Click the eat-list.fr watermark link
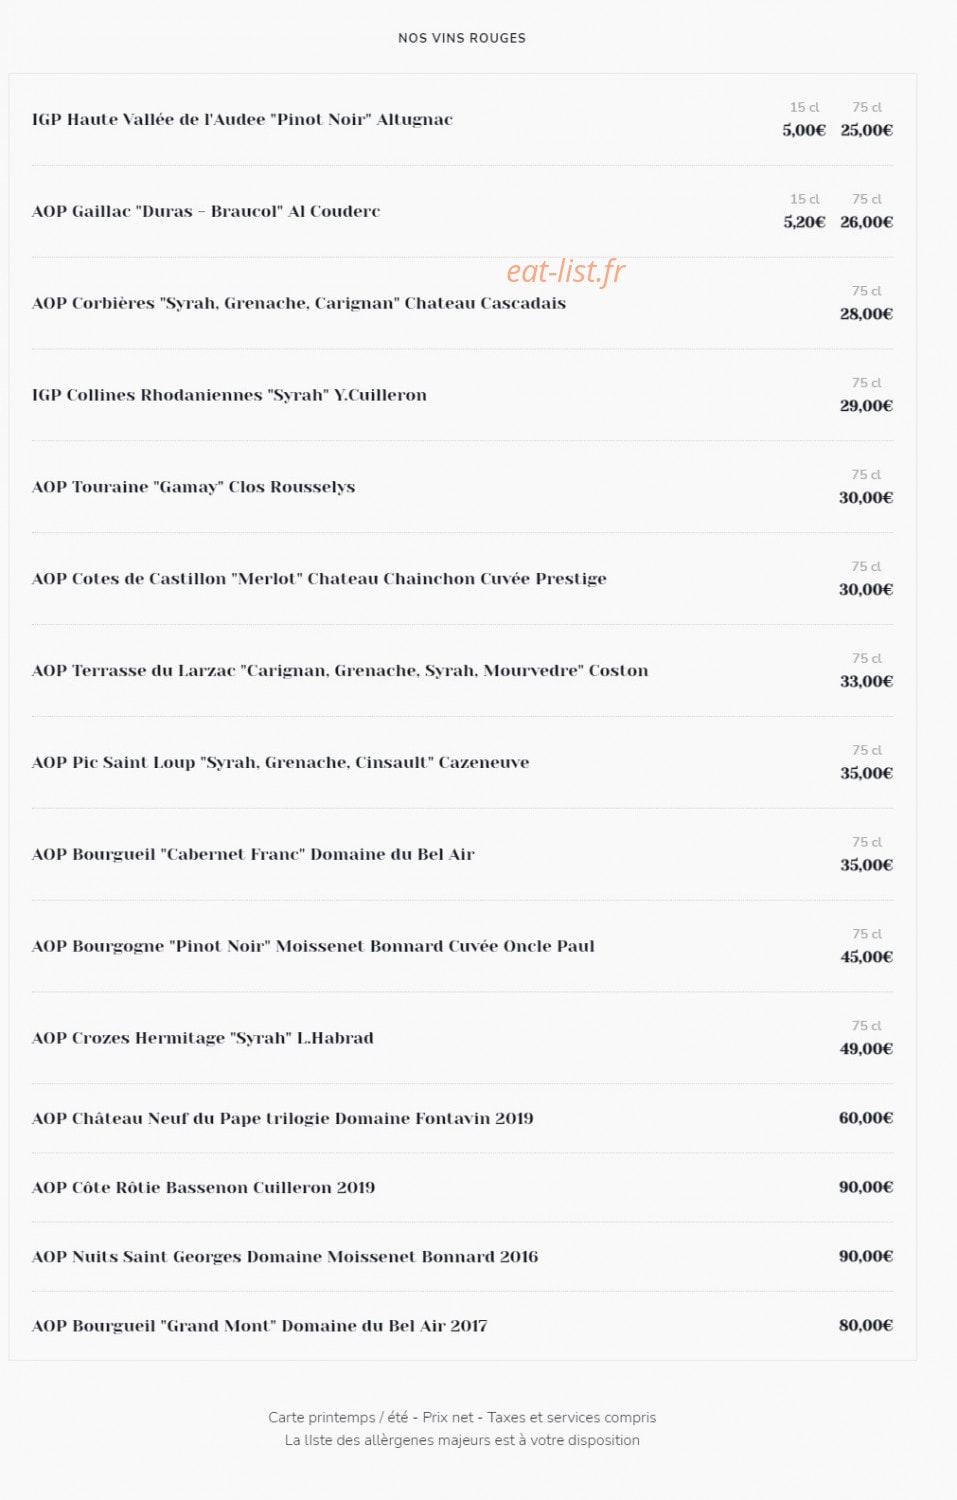 click(x=565, y=271)
